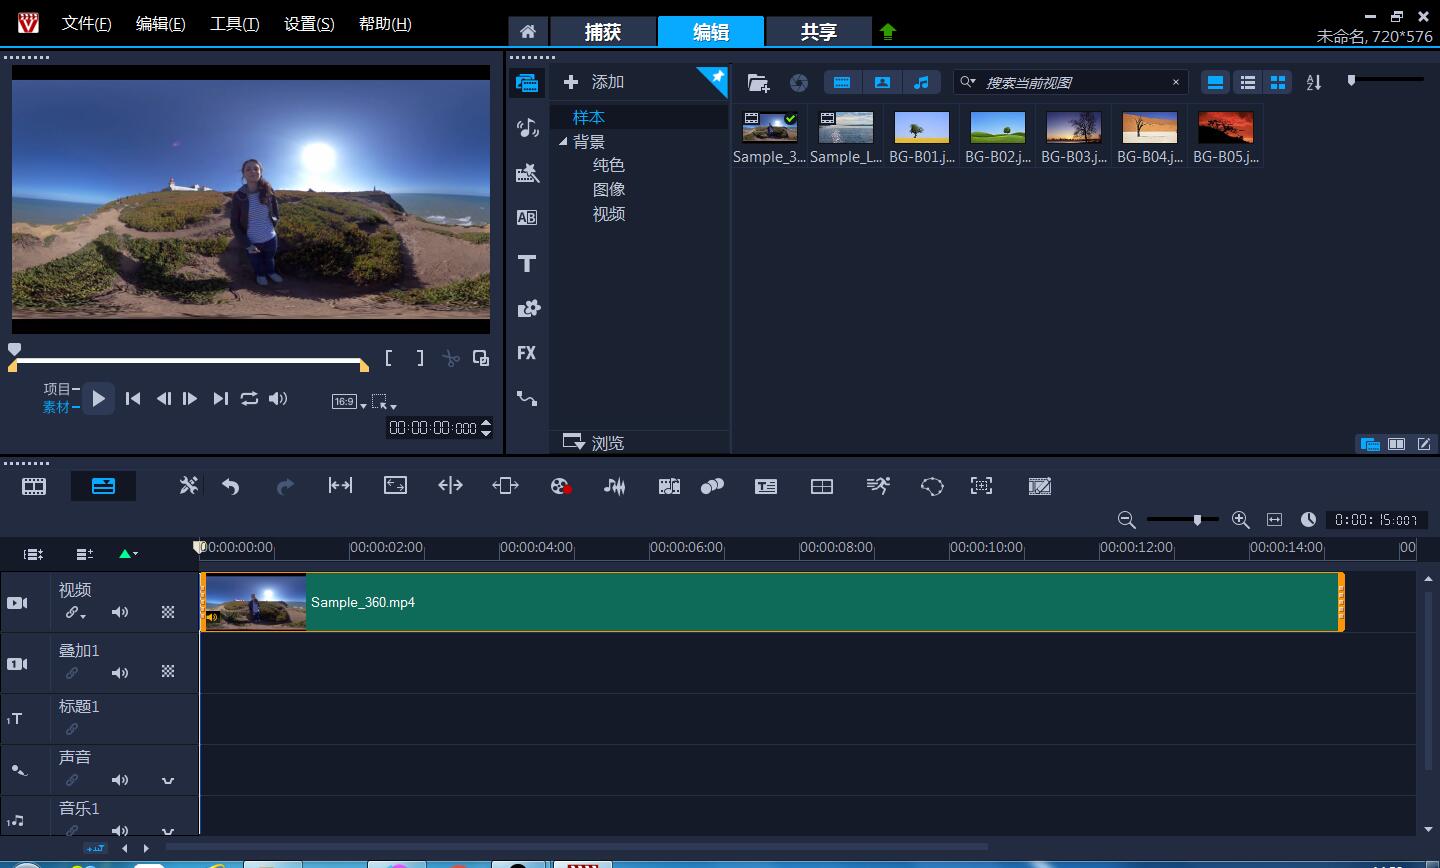
Task: Click the 浏览 button
Action: coord(594,442)
